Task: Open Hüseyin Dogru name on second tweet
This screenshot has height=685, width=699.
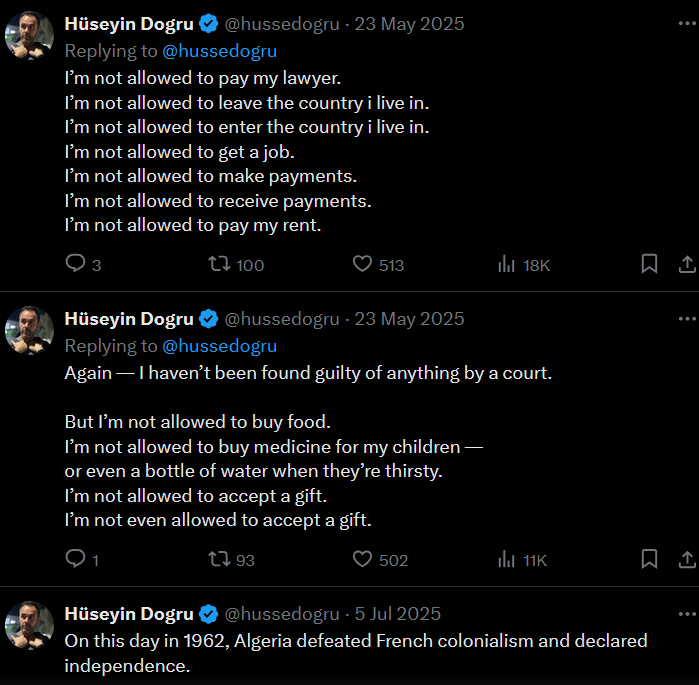Action: (x=129, y=319)
